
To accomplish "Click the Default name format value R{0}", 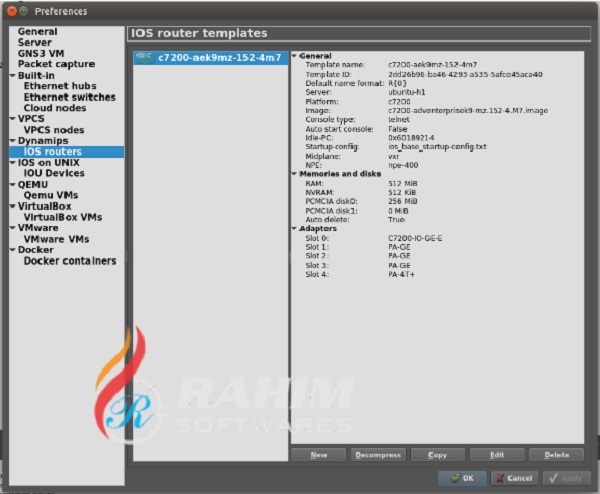I will click(397, 83).
